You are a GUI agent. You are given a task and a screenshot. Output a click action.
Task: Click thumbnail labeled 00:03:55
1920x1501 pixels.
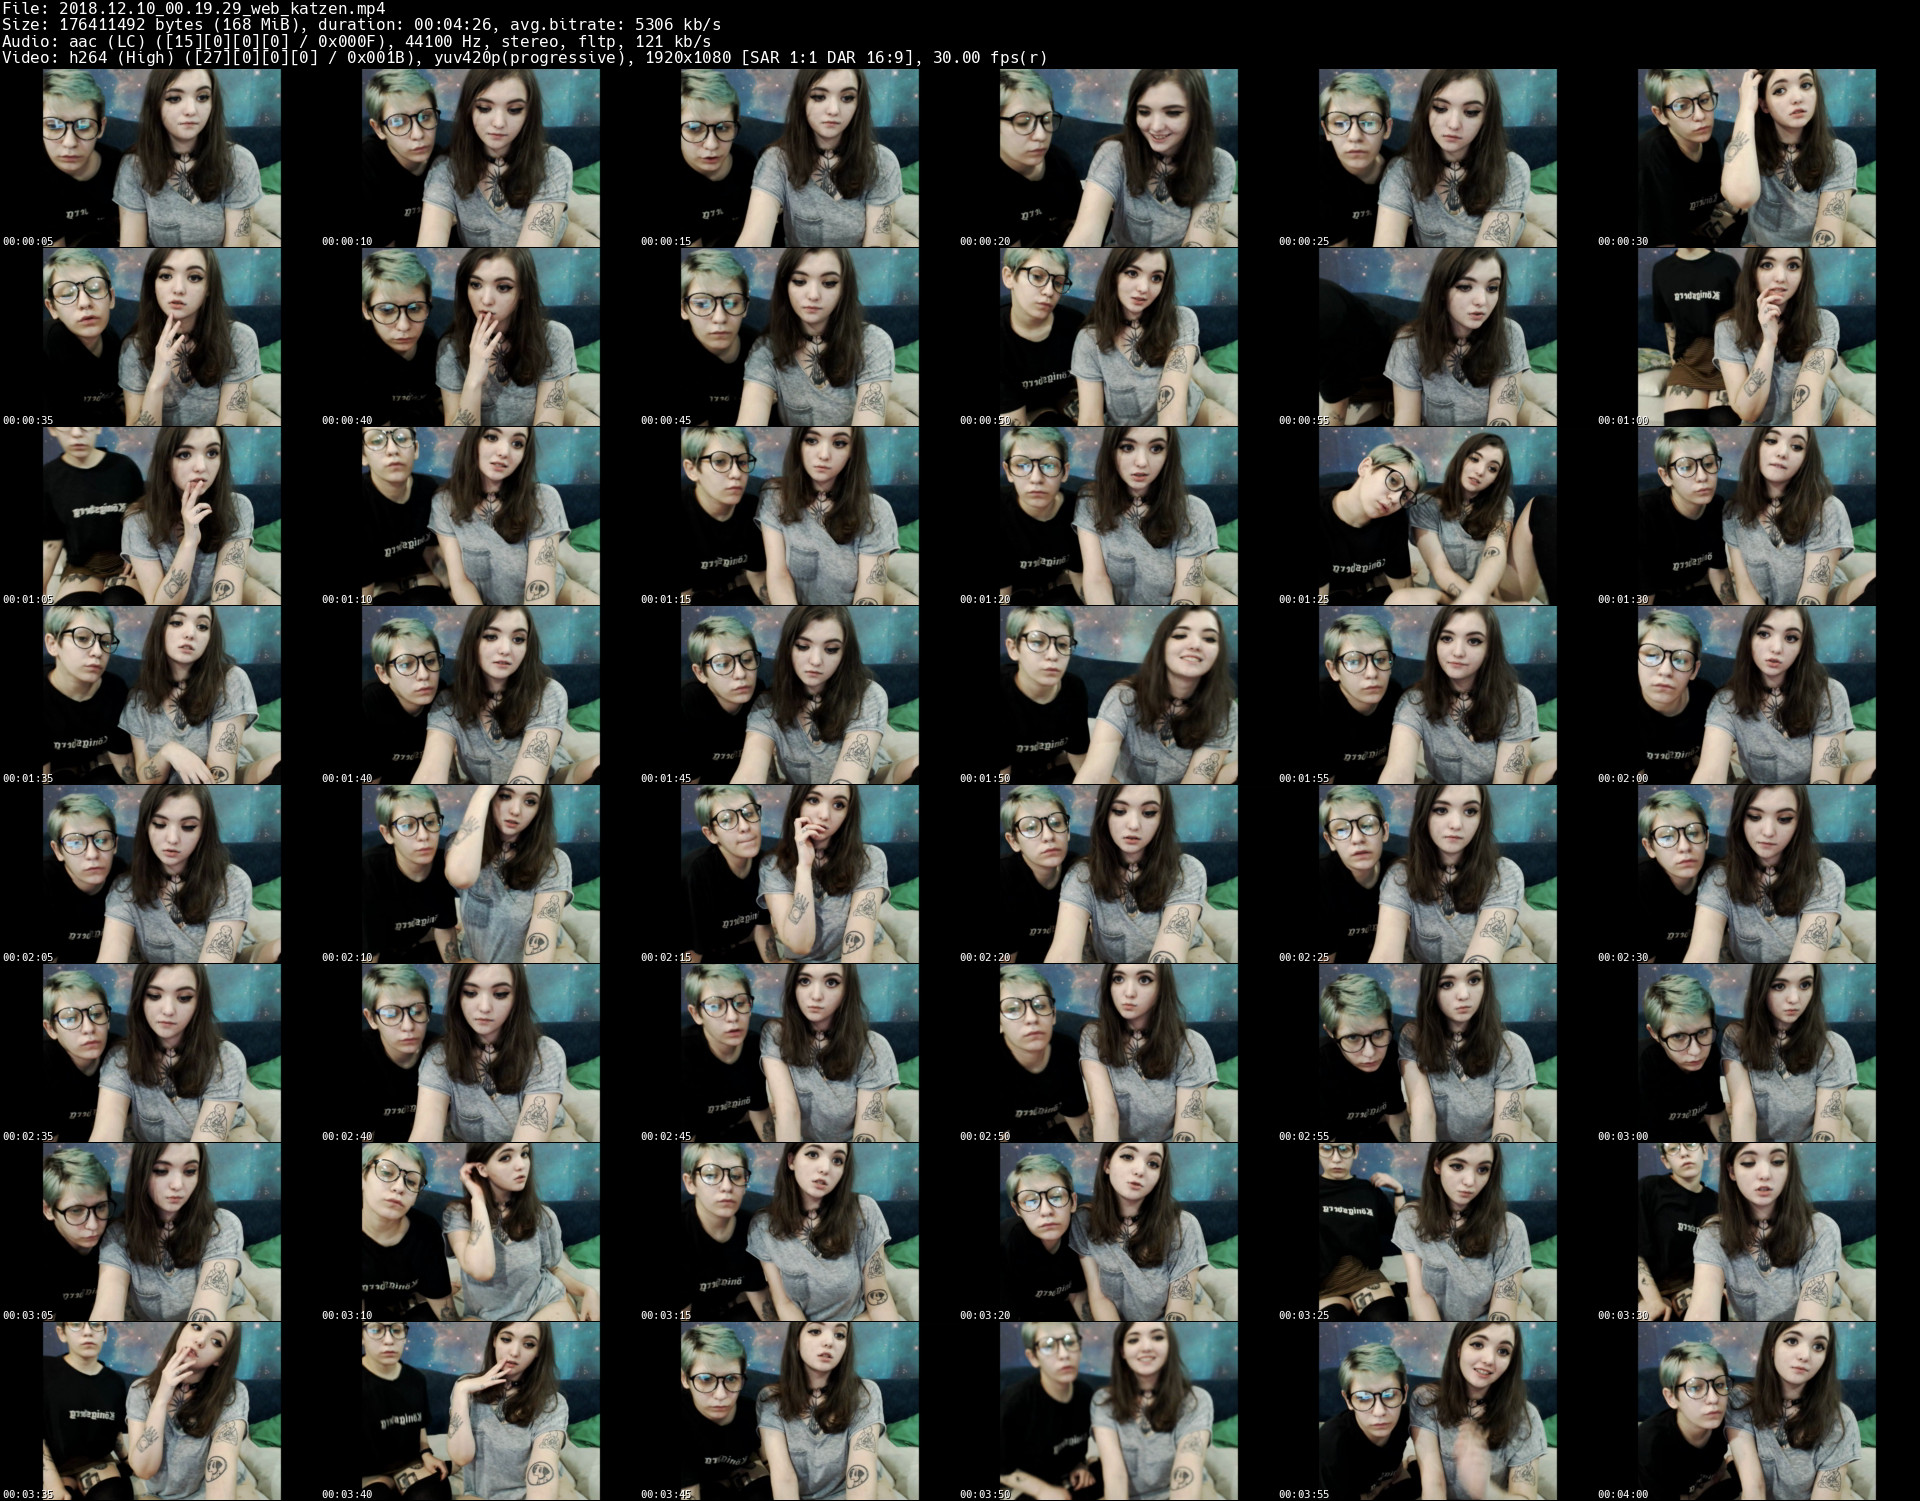pos(1438,1411)
